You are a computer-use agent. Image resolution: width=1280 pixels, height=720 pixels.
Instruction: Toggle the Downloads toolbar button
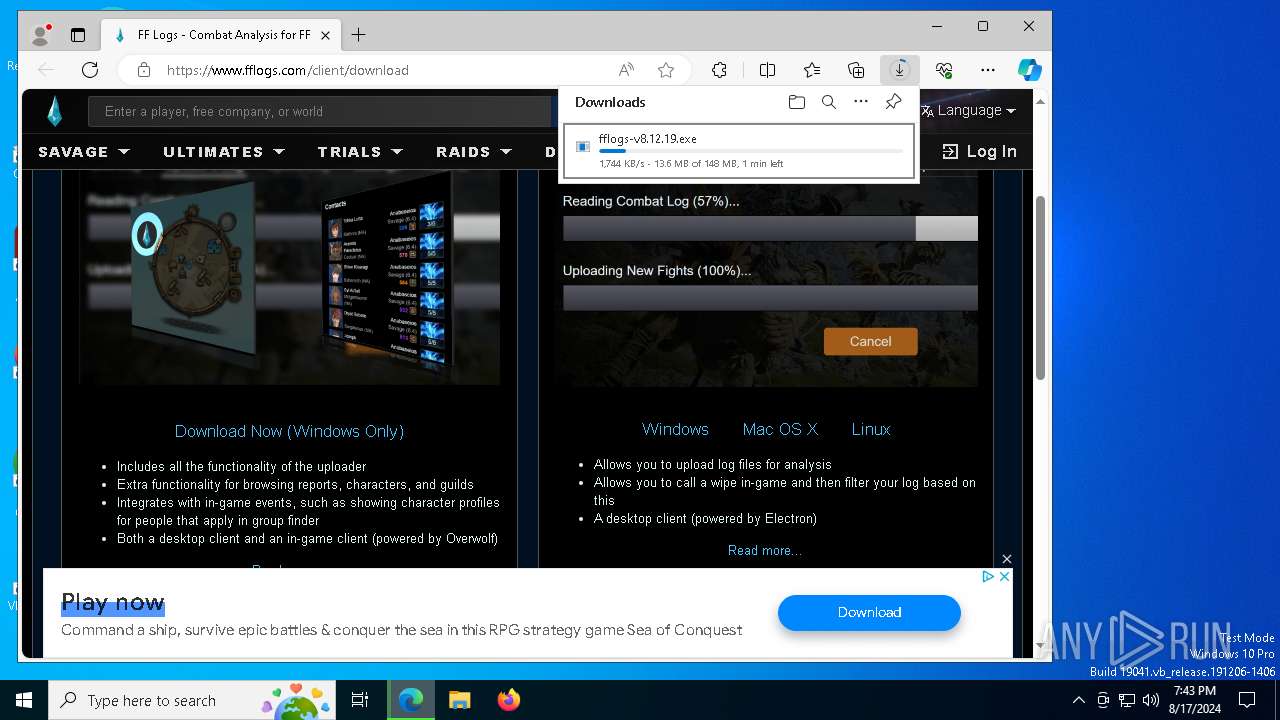click(x=899, y=70)
